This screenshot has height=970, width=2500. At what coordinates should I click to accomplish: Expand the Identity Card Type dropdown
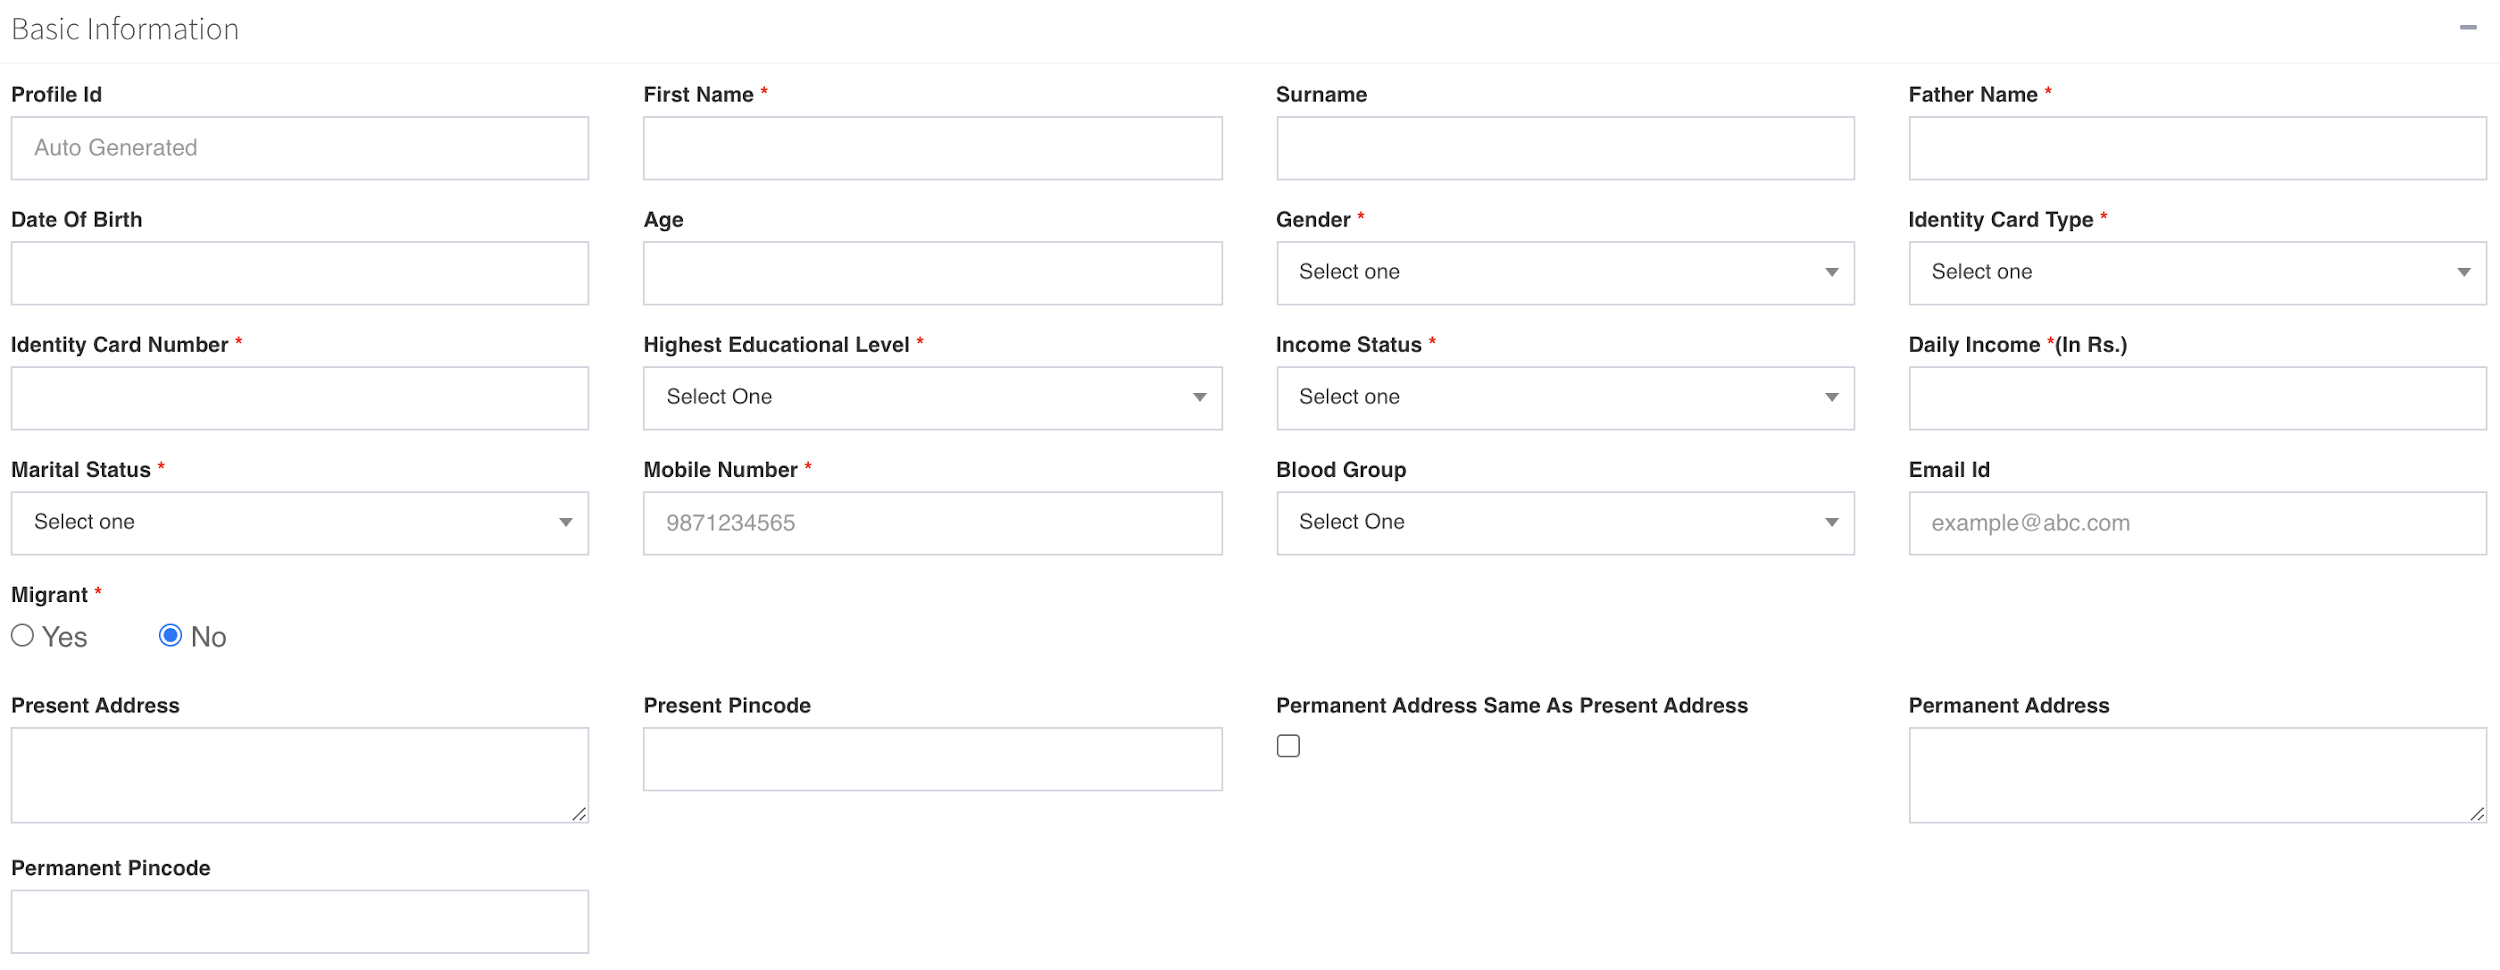tap(2196, 273)
